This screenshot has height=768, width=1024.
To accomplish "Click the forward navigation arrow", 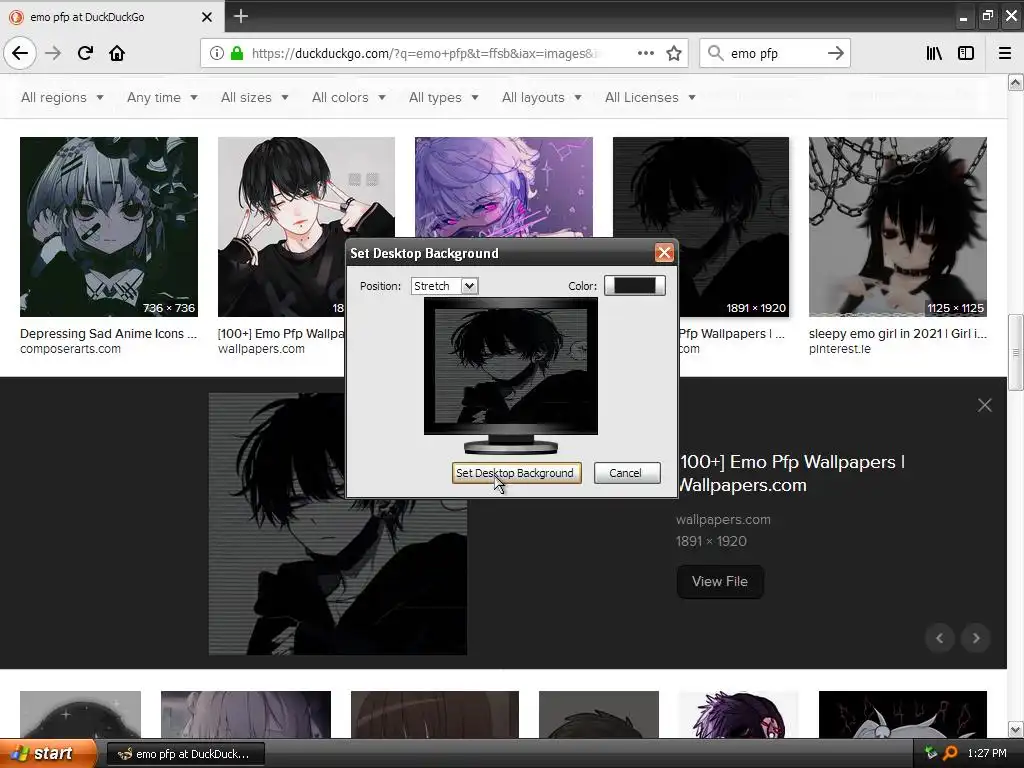I will tap(53, 53).
